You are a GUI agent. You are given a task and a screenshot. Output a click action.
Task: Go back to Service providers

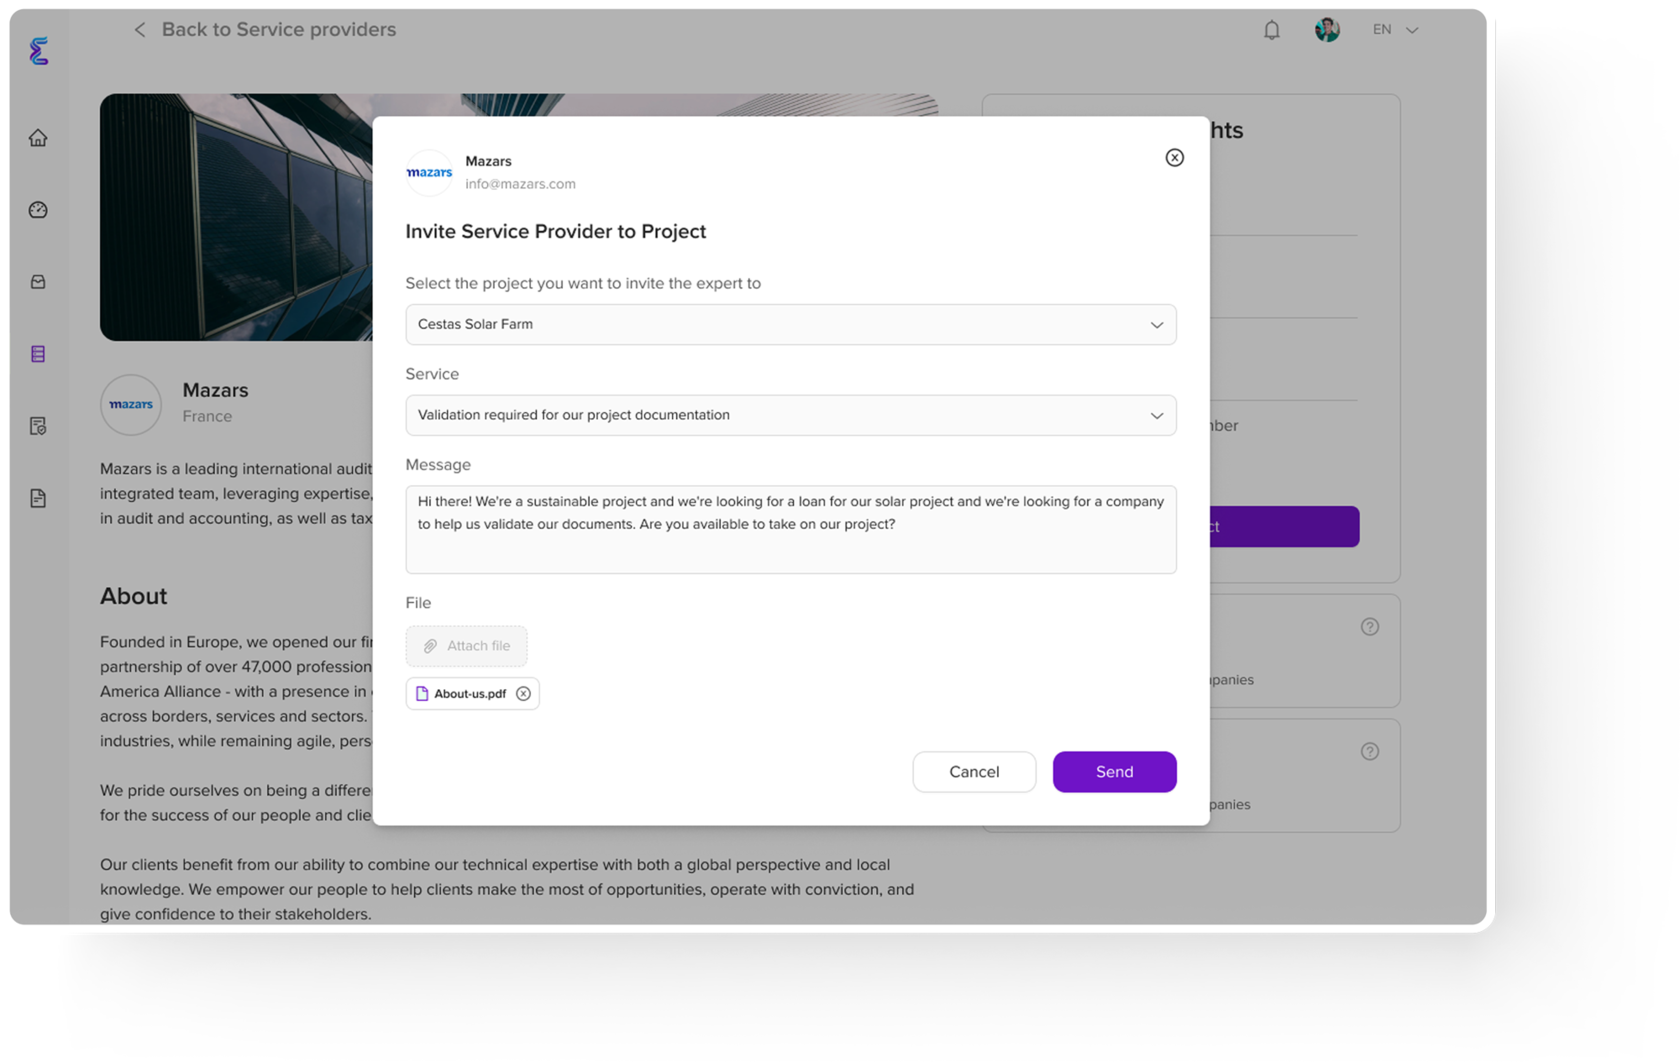pyautogui.click(x=265, y=30)
